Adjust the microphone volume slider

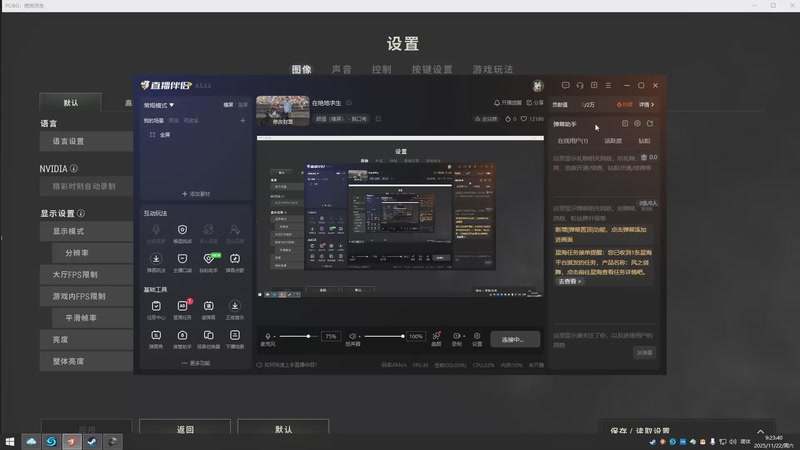[297, 336]
